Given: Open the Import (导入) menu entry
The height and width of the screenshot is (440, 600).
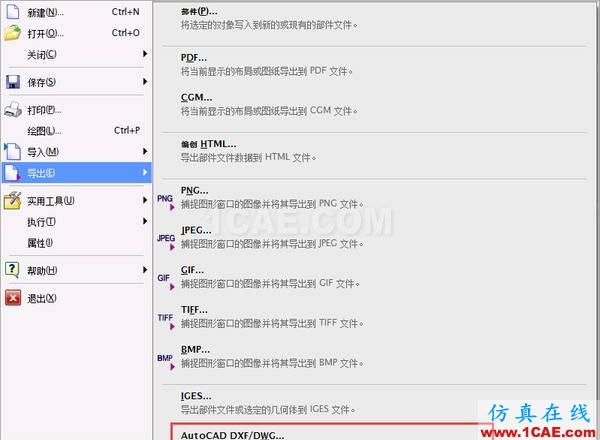Looking at the screenshot, I should (x=76, y=152).
